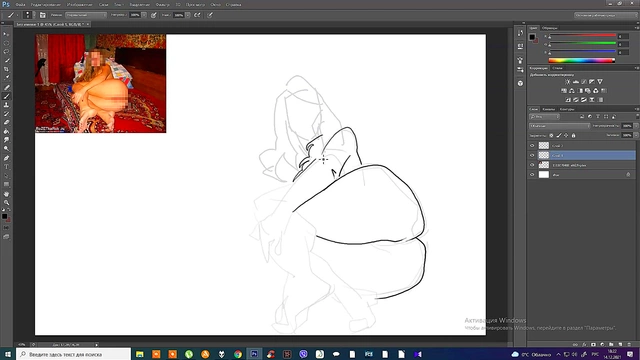The height and width of the screenshot is (360, 640).
Task: Select the Horizontal Type tool
Action: pos(6,167)
